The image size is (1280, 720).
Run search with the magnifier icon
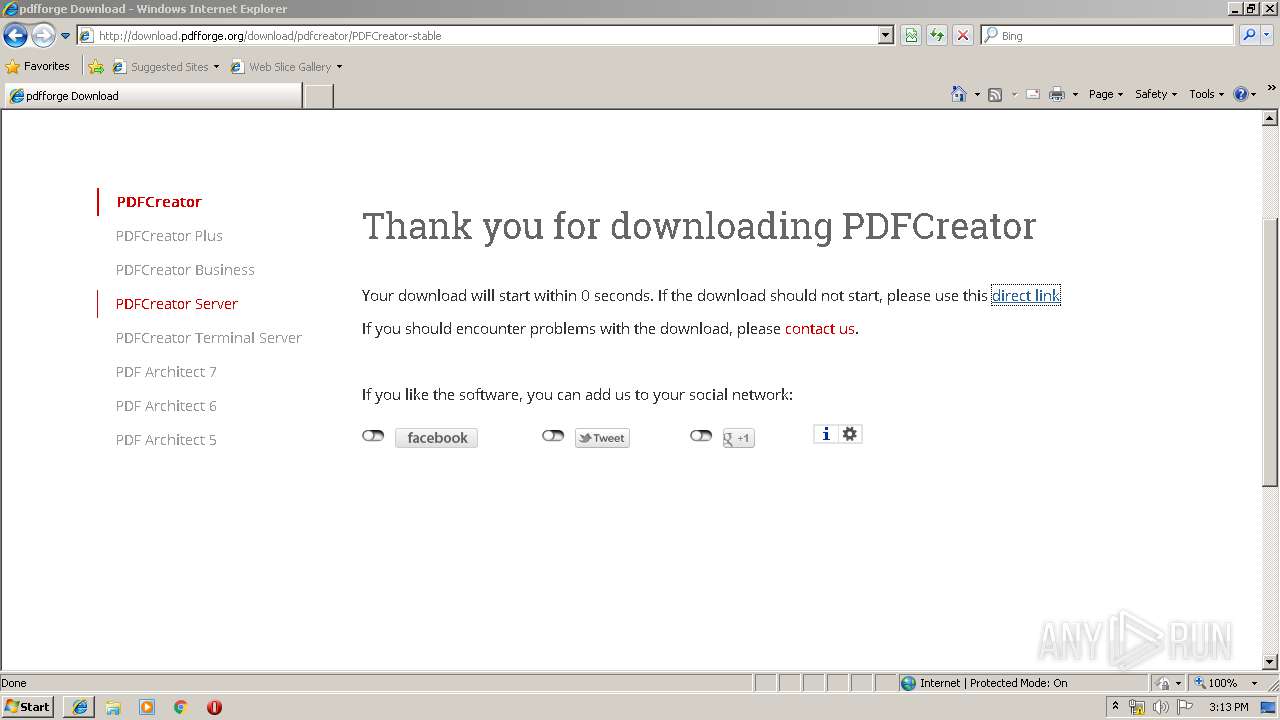(x=1249, y=35)
